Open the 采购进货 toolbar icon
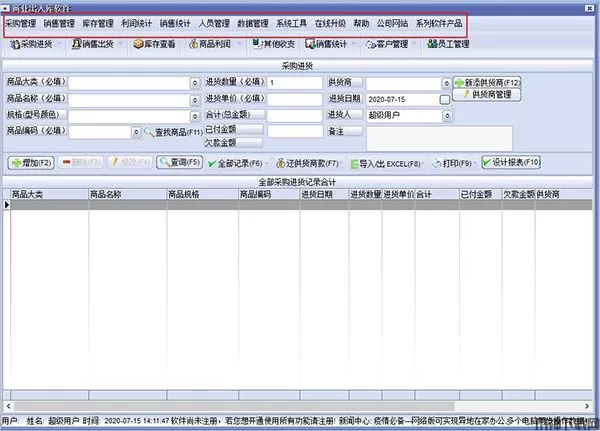 [x=14, y=45]
